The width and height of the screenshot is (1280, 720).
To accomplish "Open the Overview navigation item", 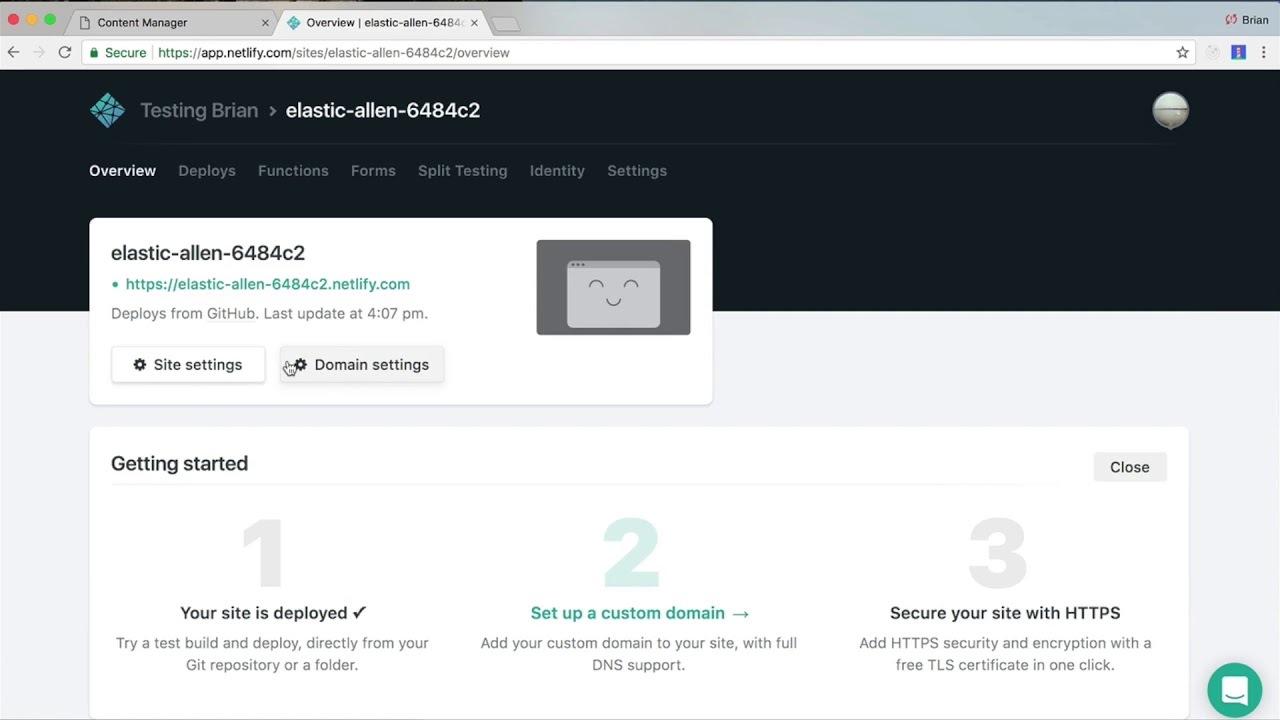I will [122, 170].
